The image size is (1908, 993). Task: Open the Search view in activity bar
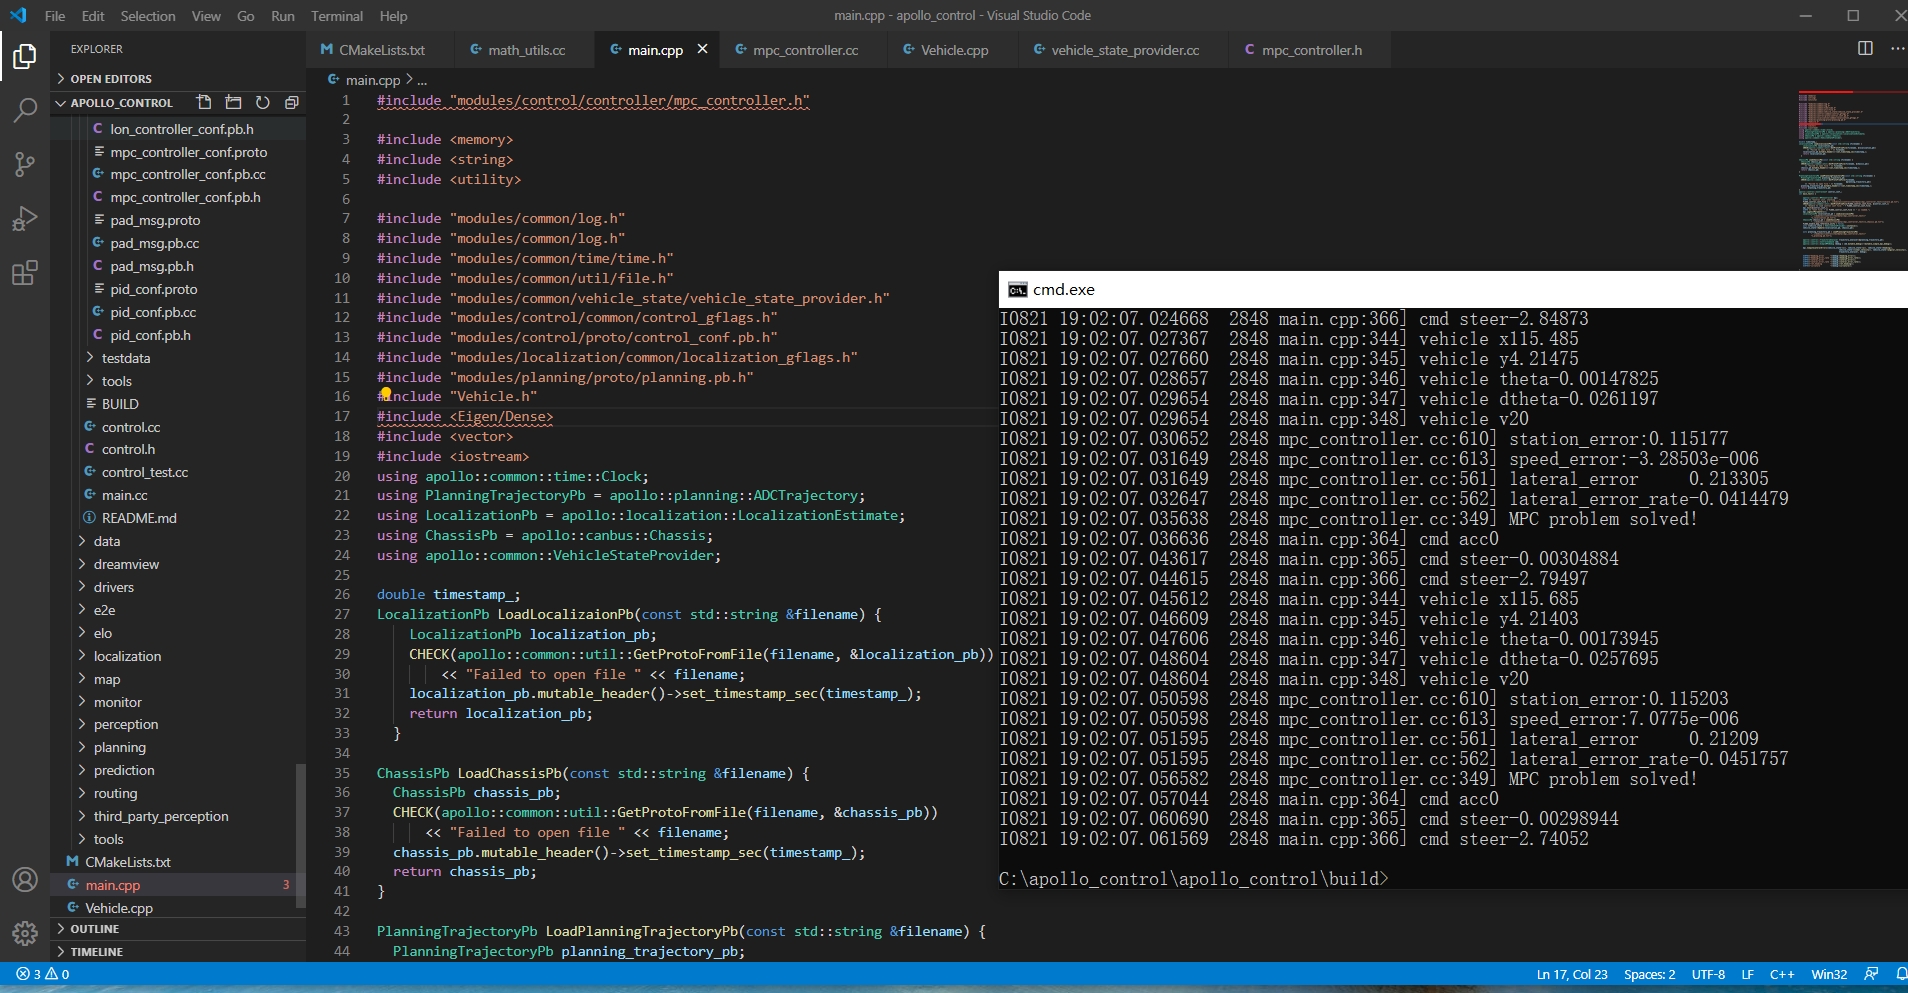[x=25, y=109]
